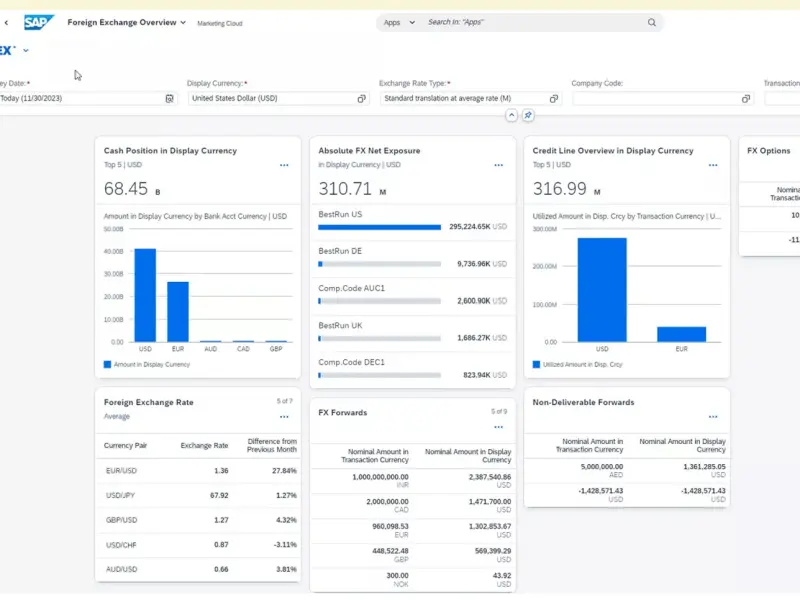Click the SAP logo
This screenshot has width=800, height=600.
39,22
